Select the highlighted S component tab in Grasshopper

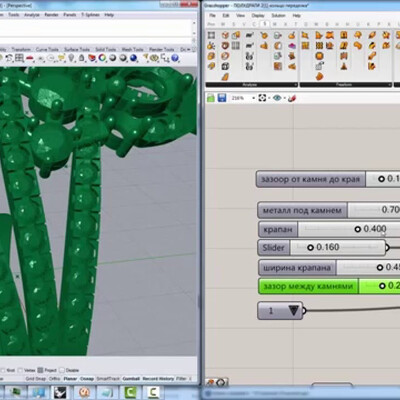point(265,24)
